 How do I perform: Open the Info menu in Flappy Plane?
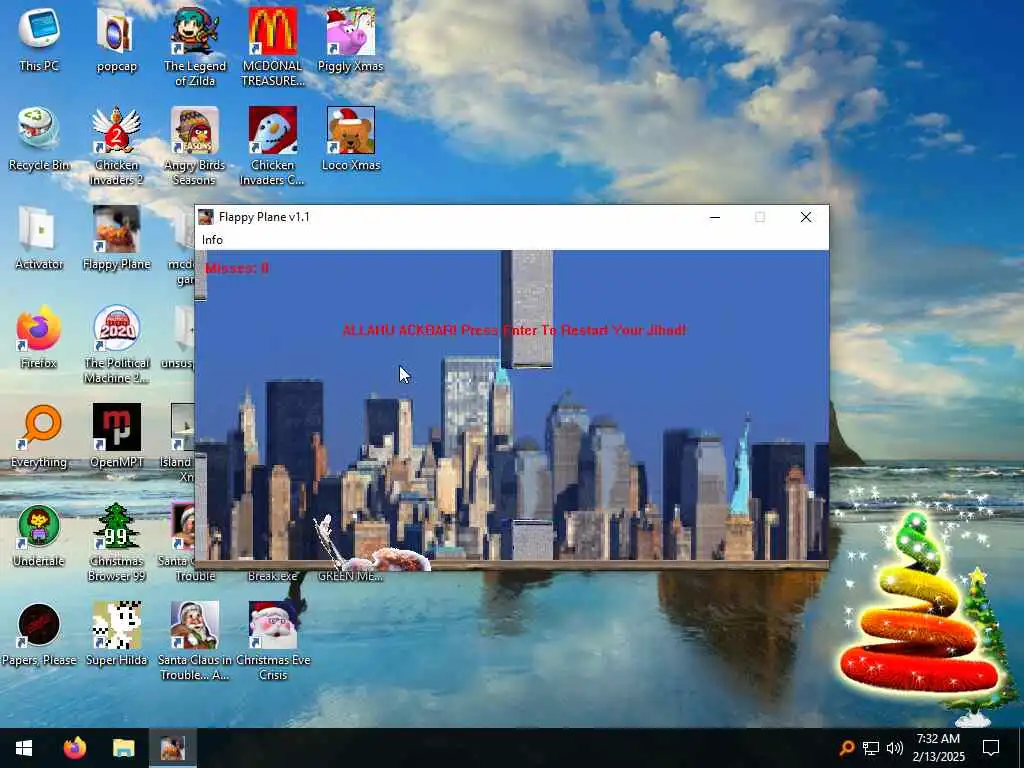coord(212,240)
